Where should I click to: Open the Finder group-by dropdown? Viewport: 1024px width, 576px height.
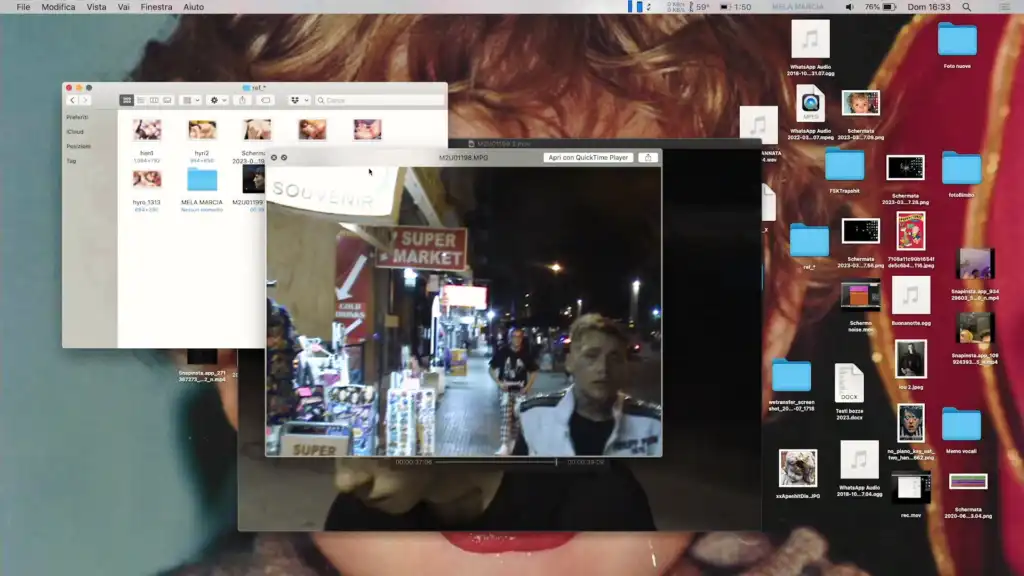191,101
